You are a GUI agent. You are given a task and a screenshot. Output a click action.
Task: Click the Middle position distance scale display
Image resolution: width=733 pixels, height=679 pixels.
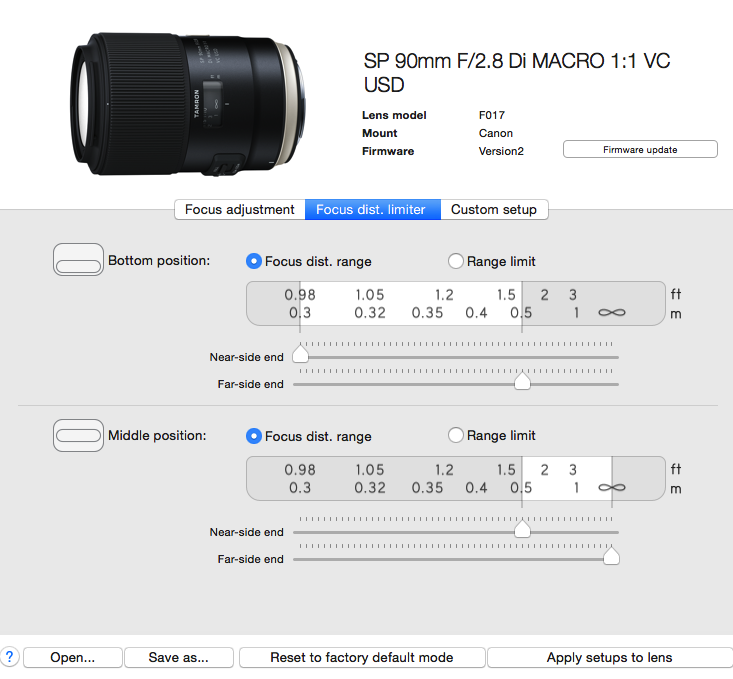click(x=456, y=478)
